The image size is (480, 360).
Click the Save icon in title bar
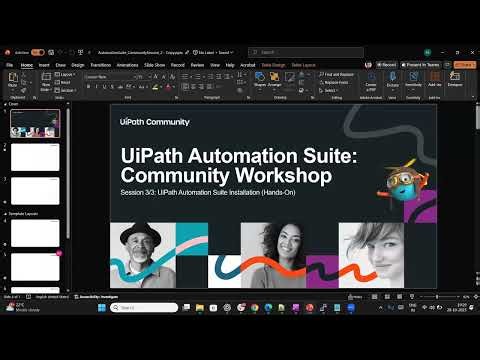[x=51, y=52]
